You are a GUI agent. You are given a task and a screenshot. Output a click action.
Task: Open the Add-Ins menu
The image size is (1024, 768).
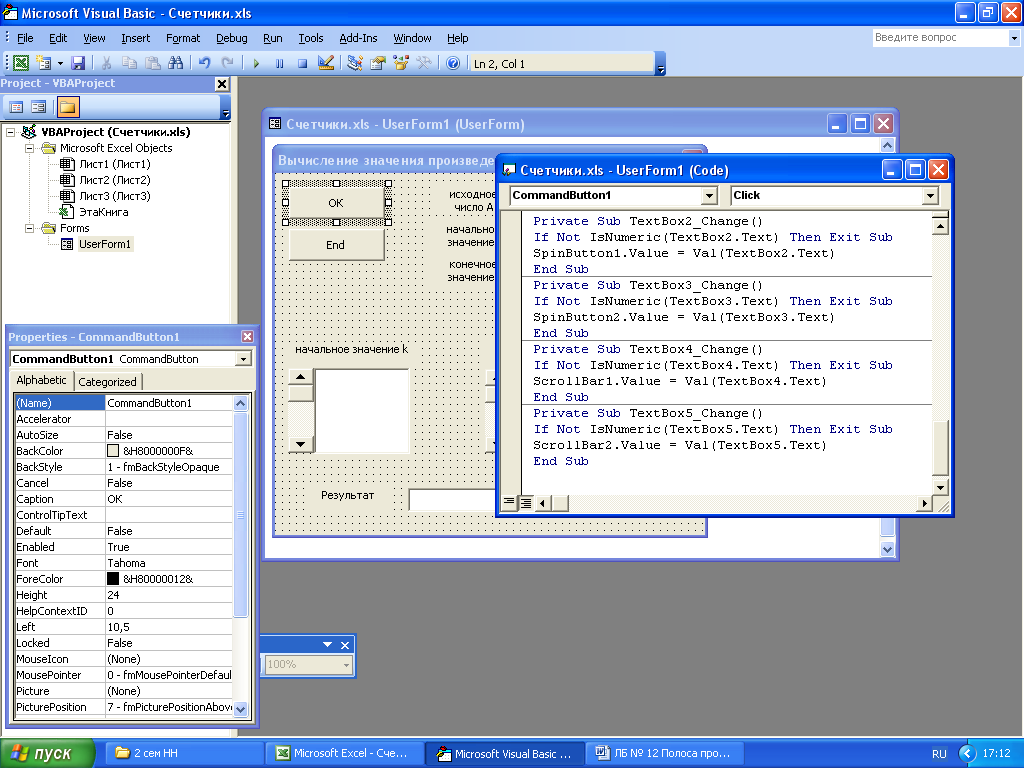point(358,38)
